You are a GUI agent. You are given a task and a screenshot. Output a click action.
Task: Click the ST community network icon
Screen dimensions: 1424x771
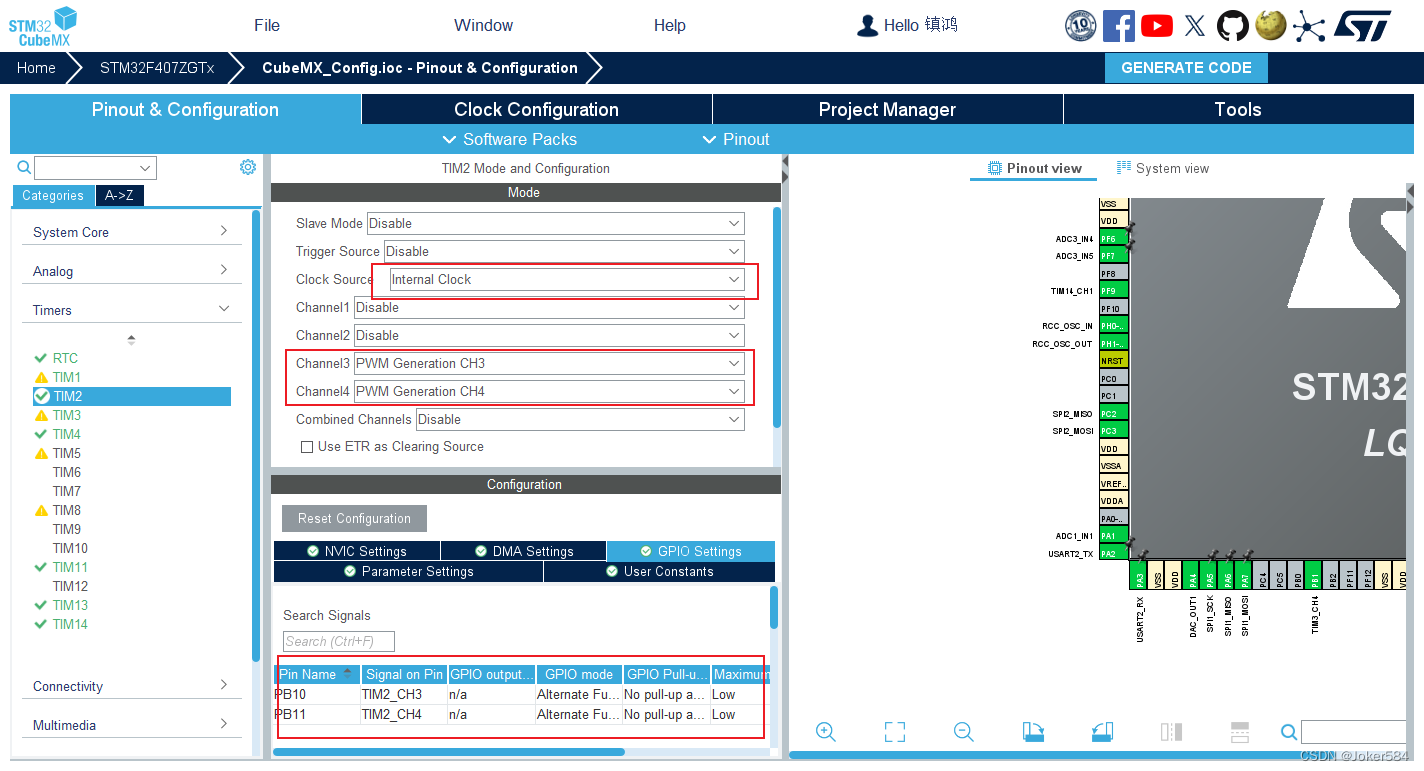[x=1308, y=26]
